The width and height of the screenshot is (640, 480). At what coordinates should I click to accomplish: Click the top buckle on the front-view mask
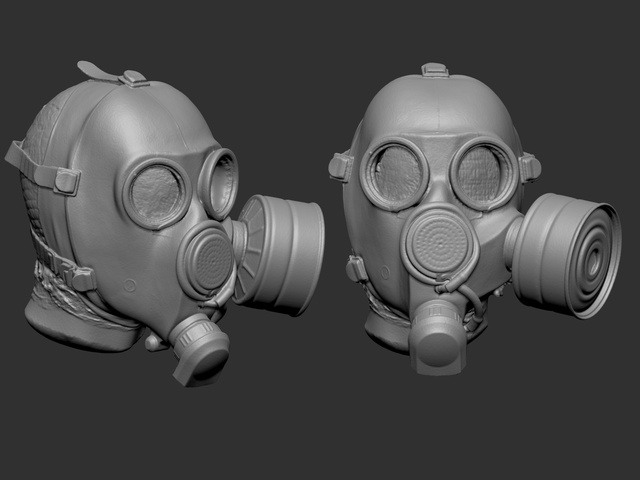coord(435,70)
